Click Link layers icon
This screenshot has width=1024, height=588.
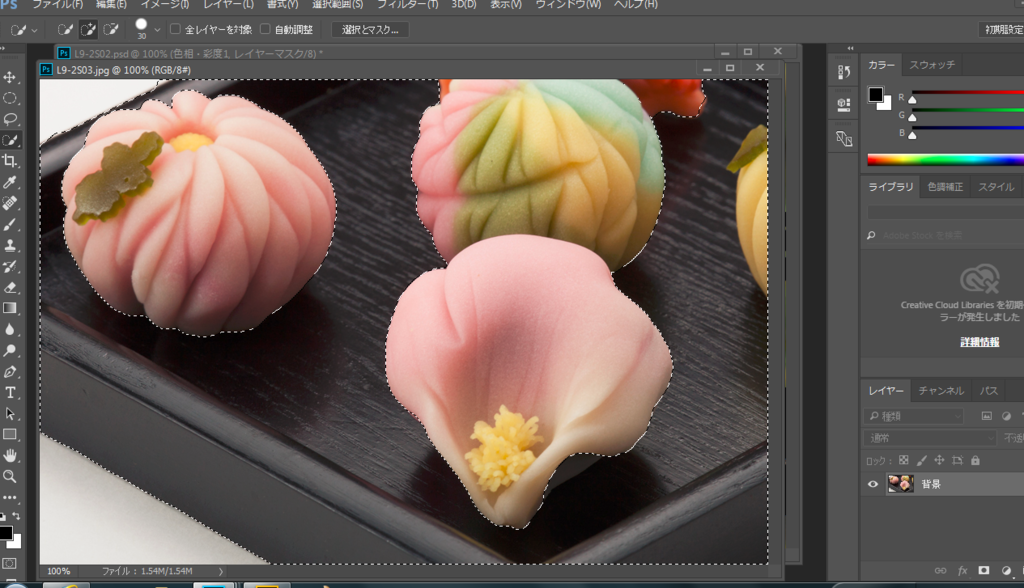[940, 570]
